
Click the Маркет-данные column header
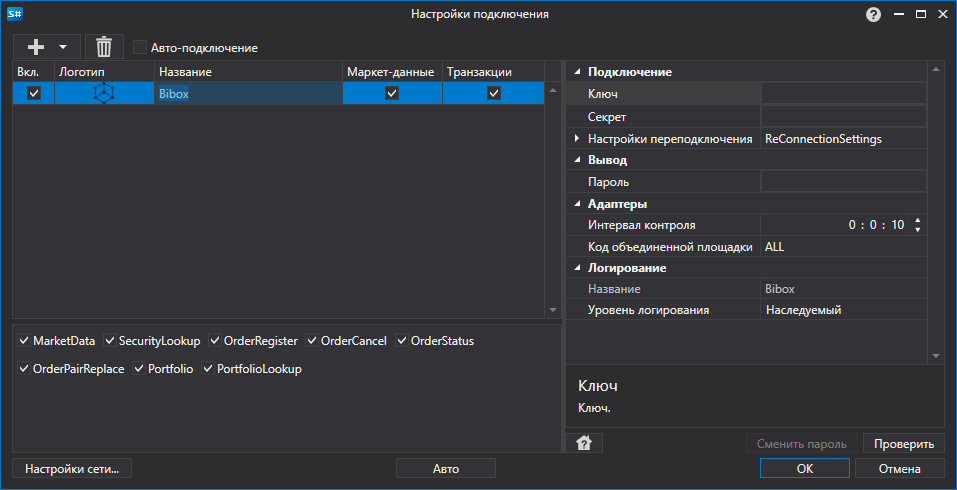point(392,72)
